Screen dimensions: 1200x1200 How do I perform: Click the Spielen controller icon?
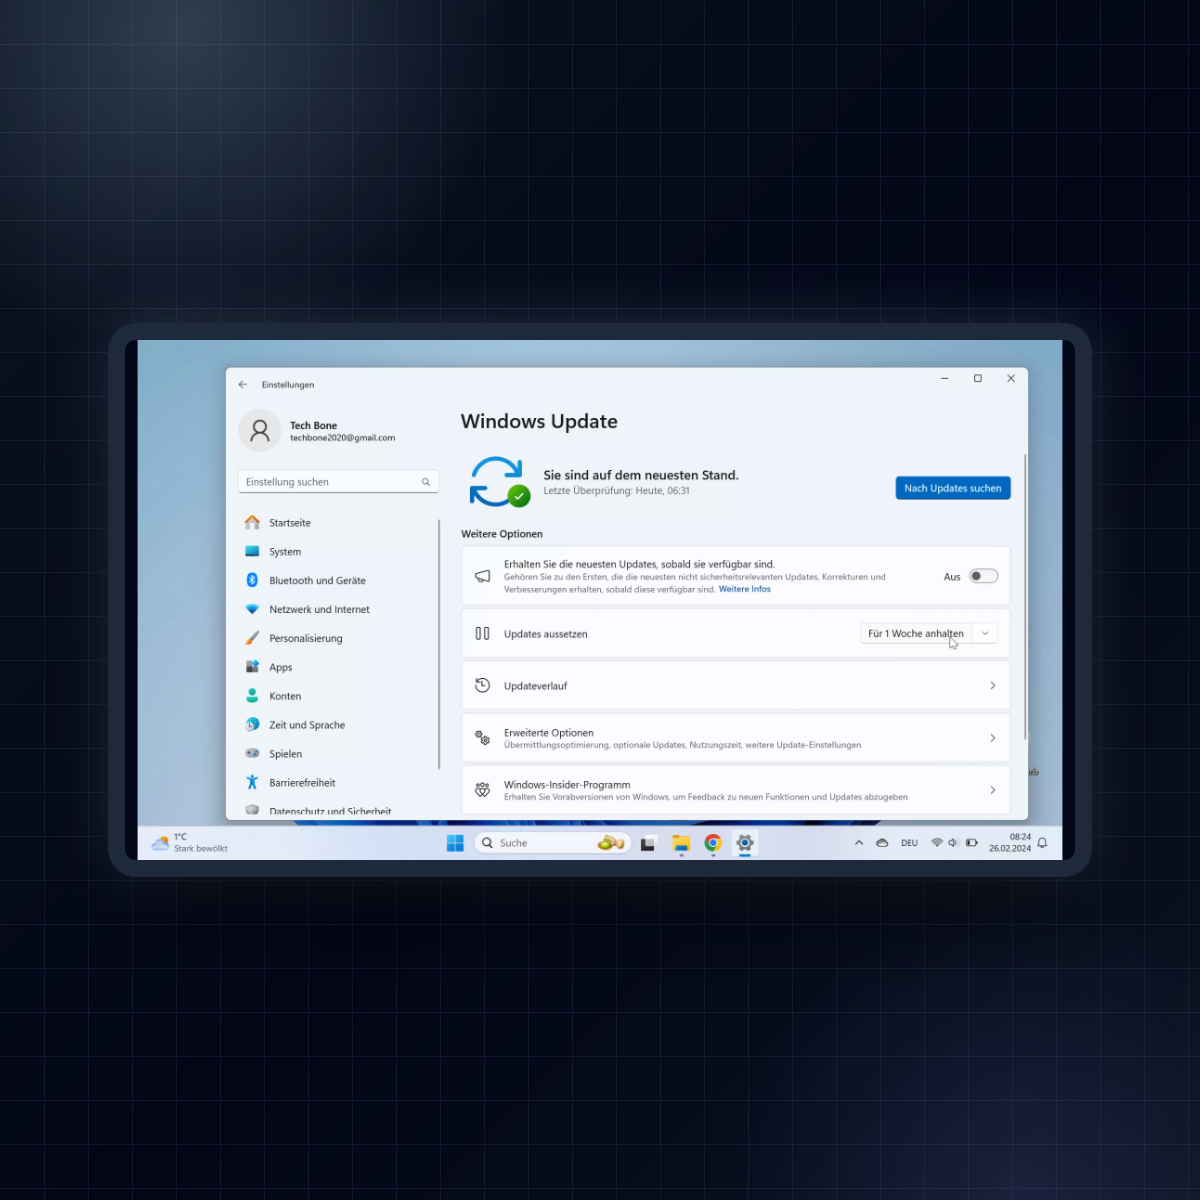[252, 754]
